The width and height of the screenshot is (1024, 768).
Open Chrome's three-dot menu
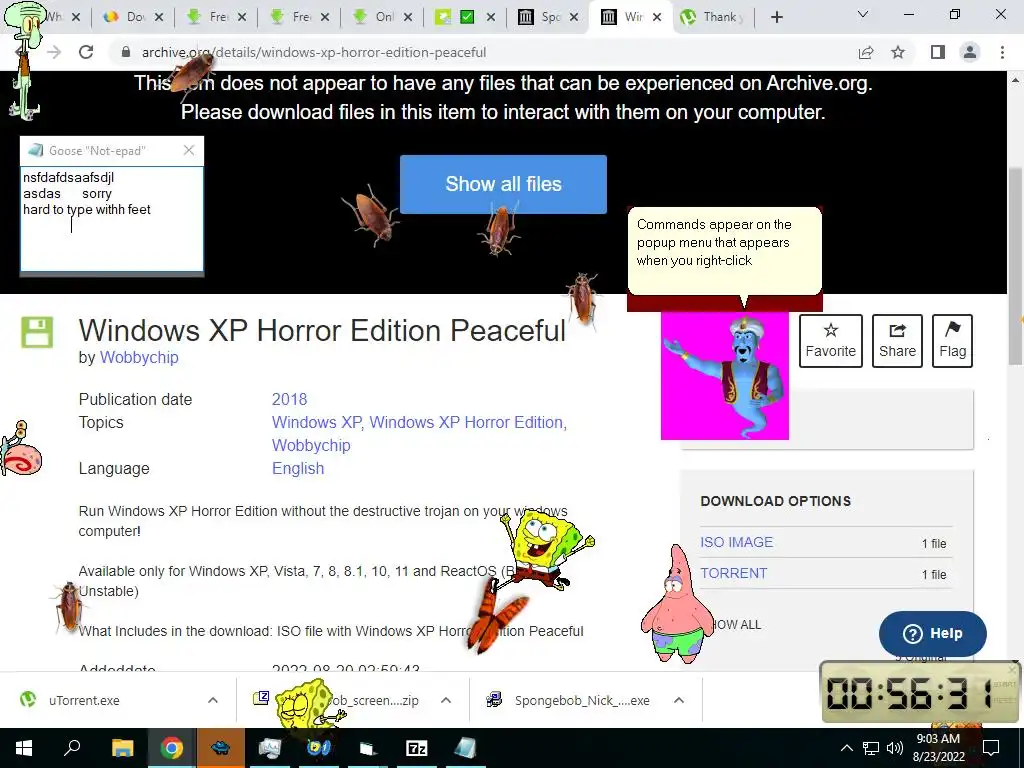(x=1002, y=52)
